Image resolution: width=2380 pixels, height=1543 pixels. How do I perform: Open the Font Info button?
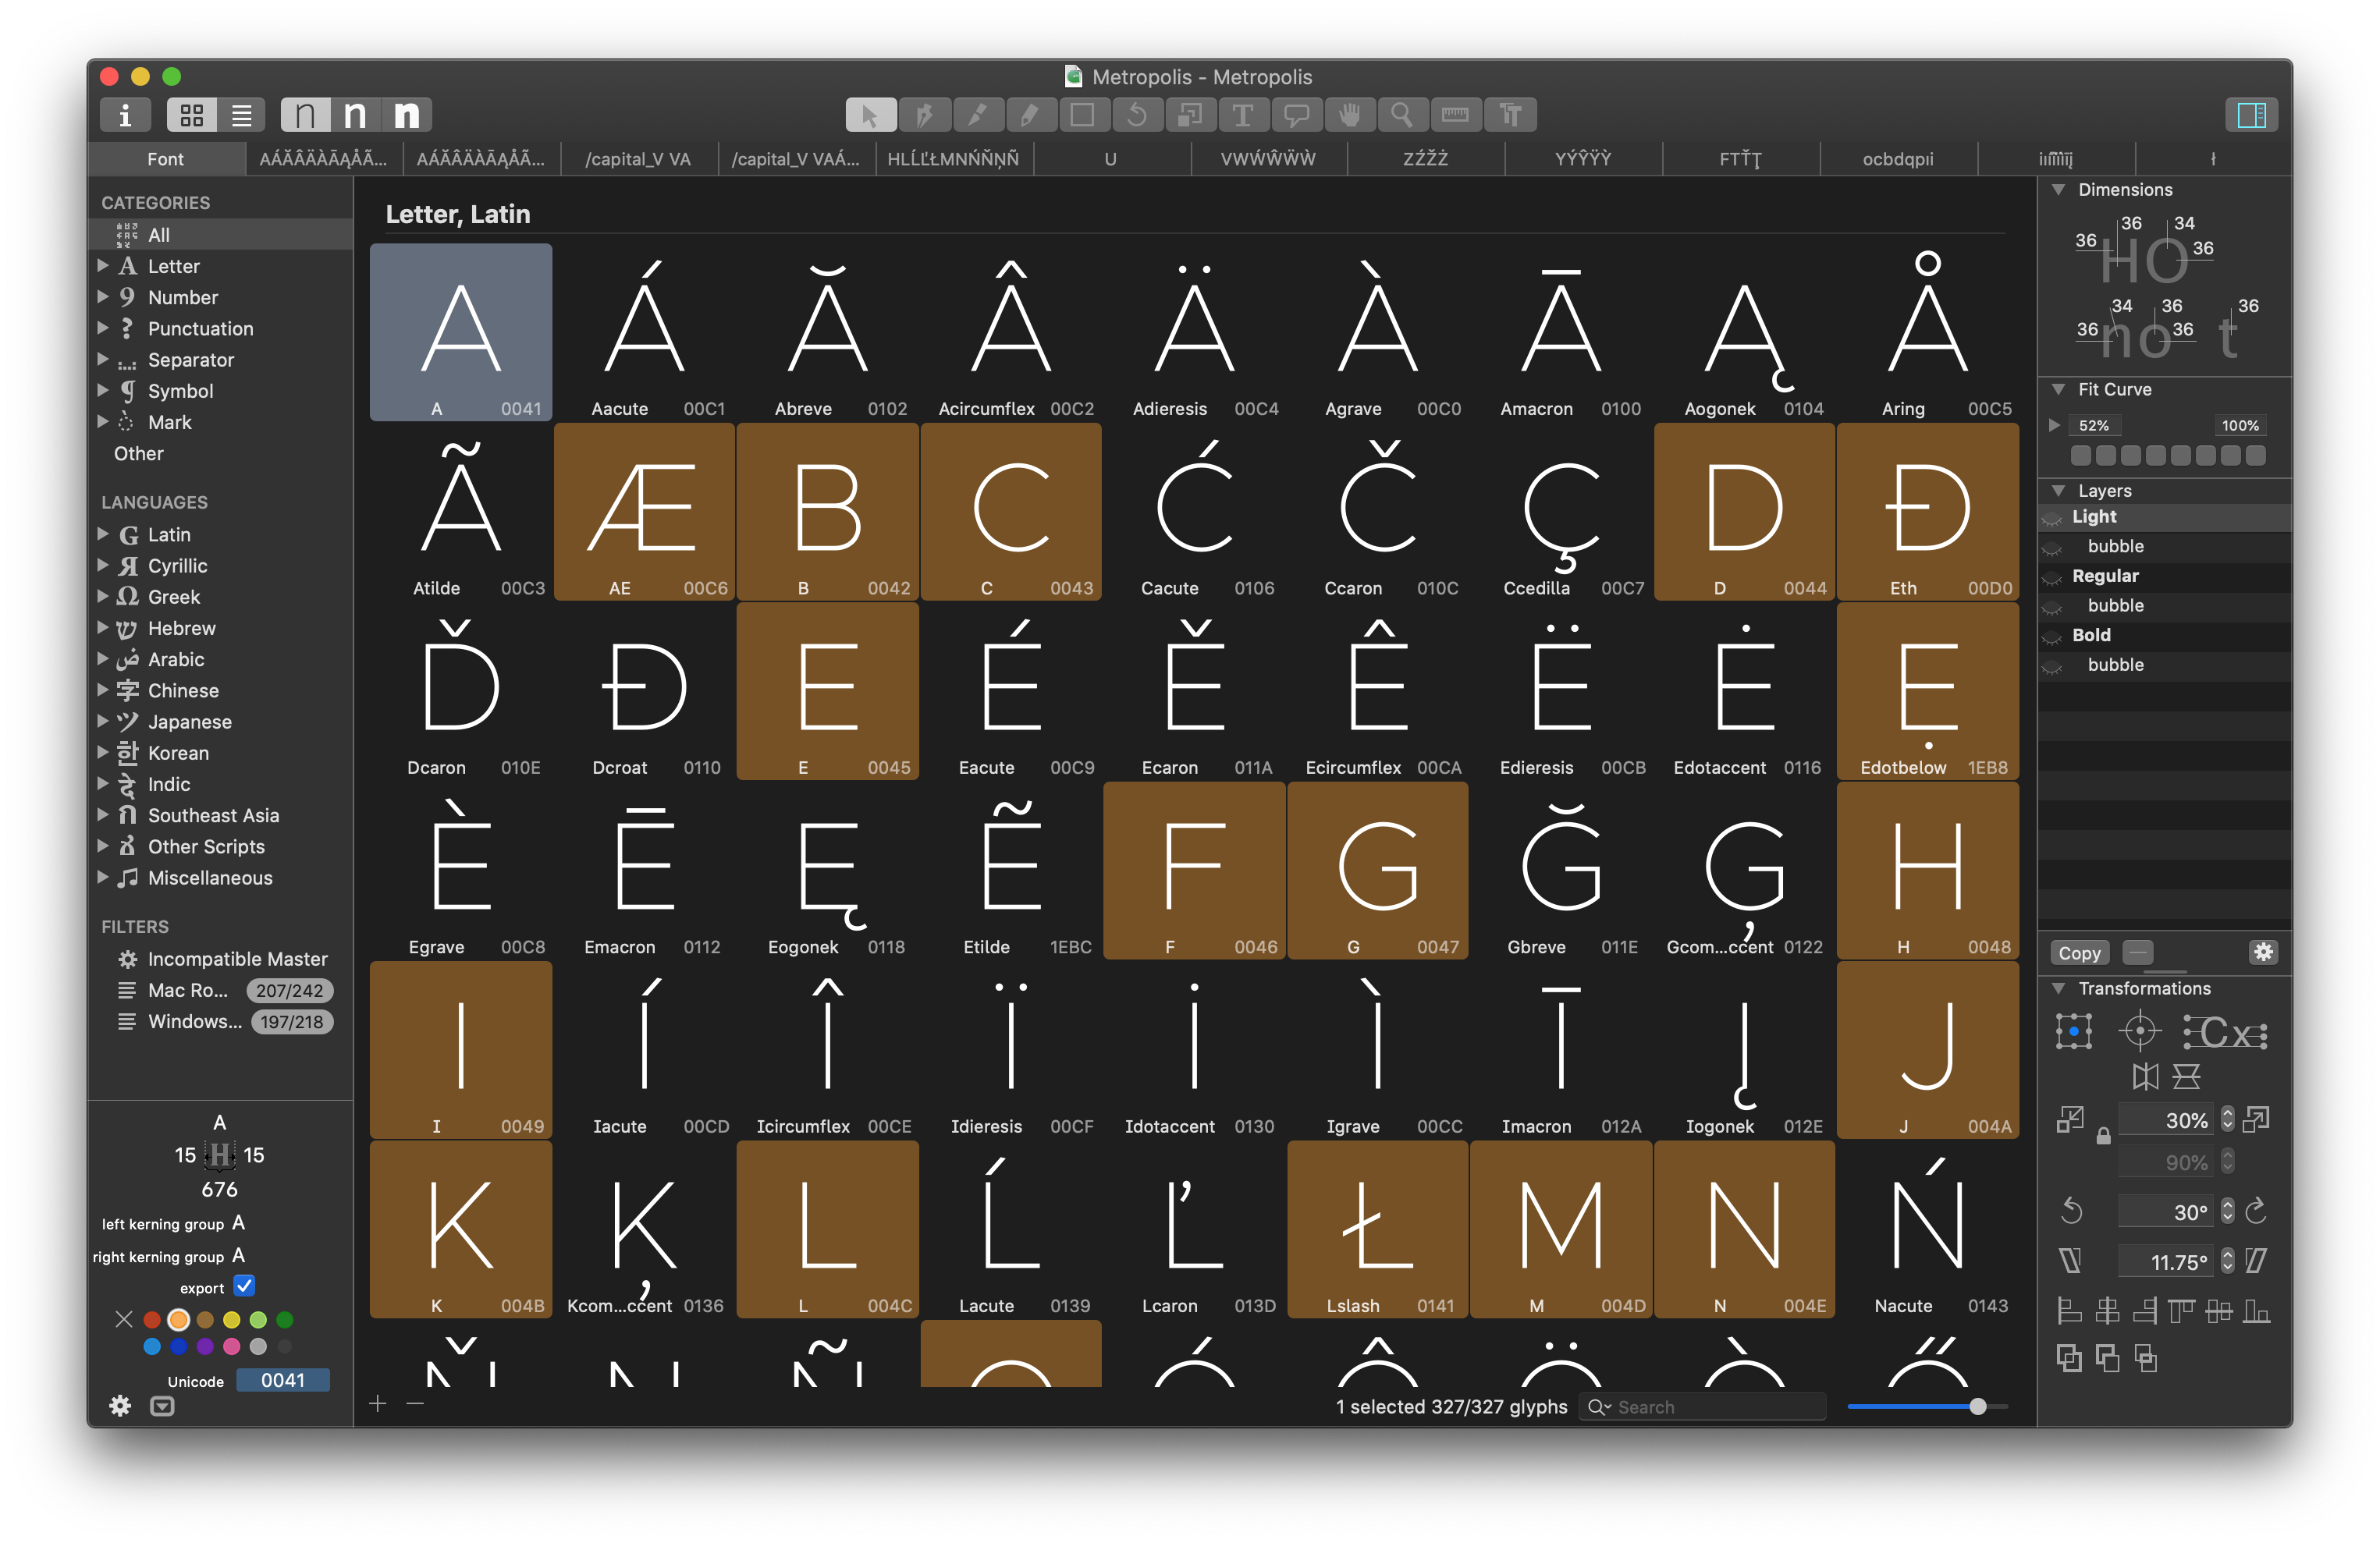click(125, 115)
